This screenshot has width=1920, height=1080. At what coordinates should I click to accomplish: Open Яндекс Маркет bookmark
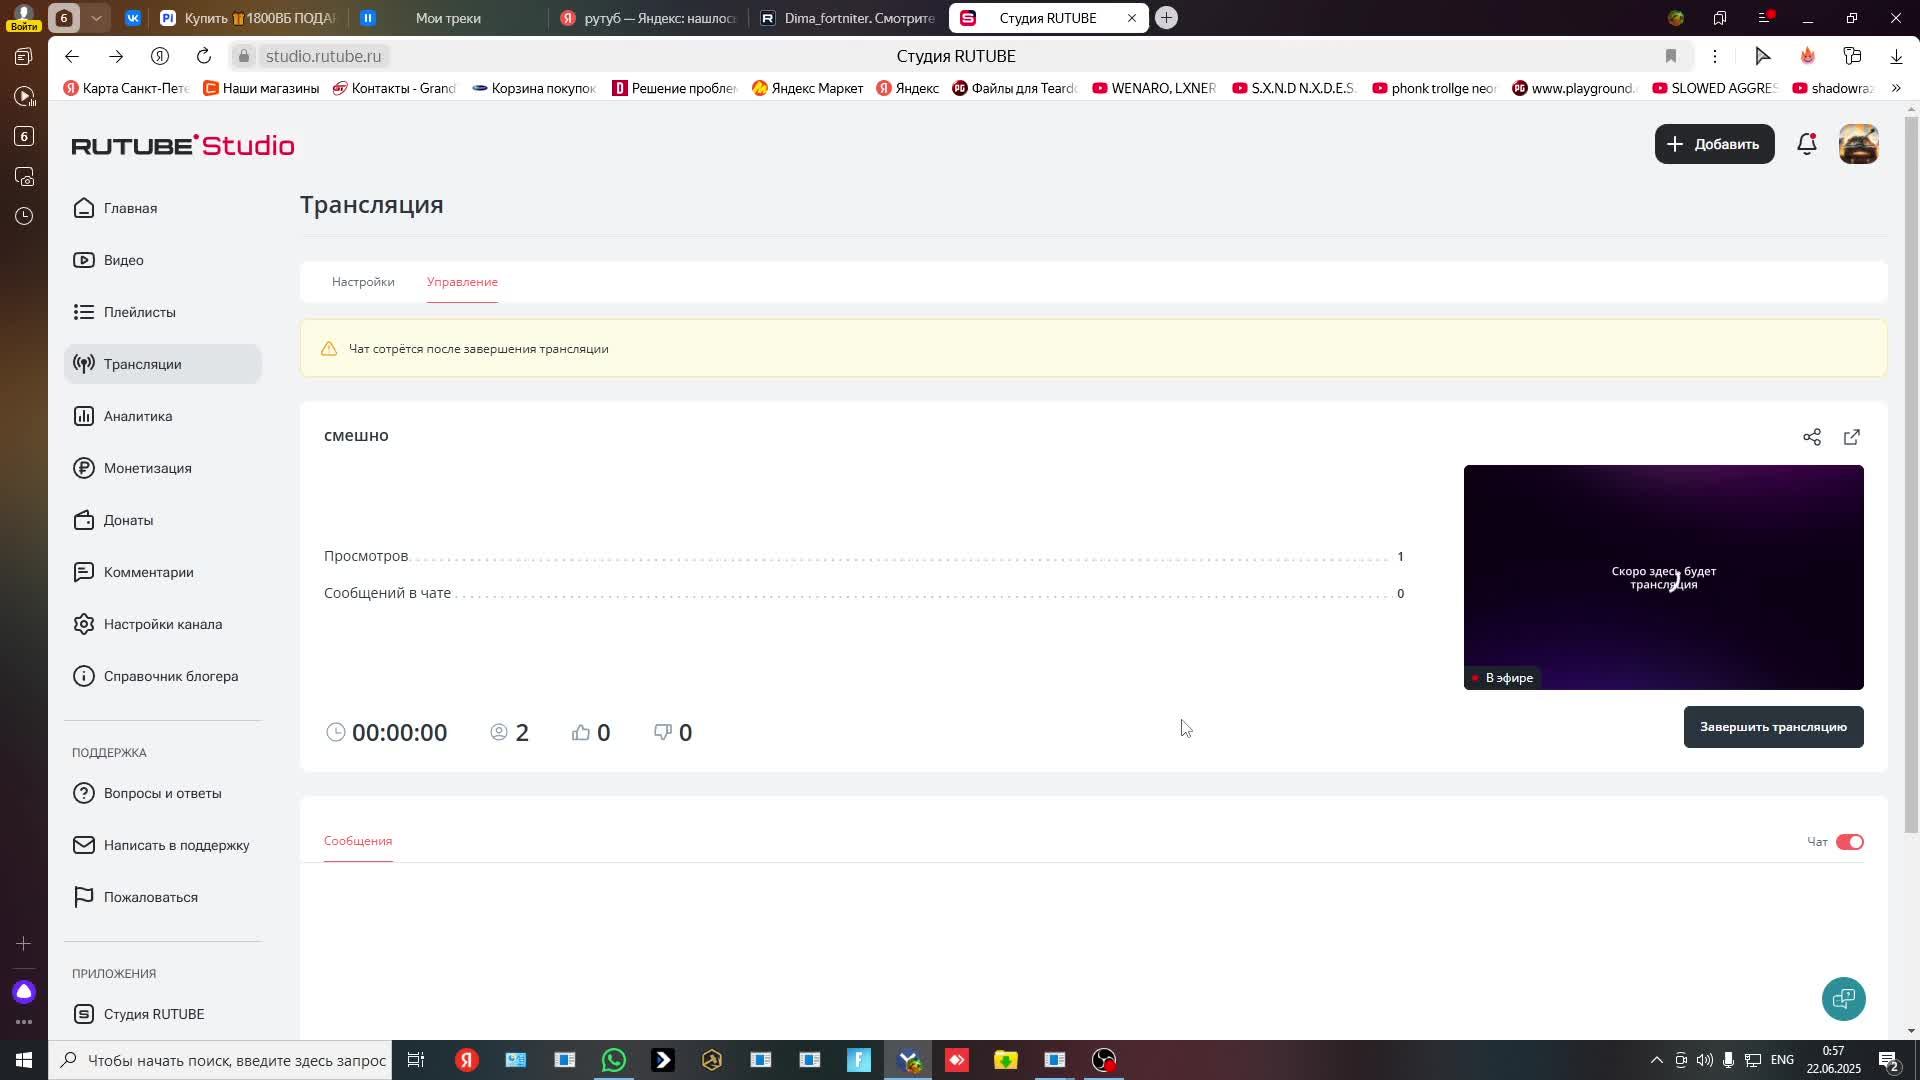pos(807,88)
